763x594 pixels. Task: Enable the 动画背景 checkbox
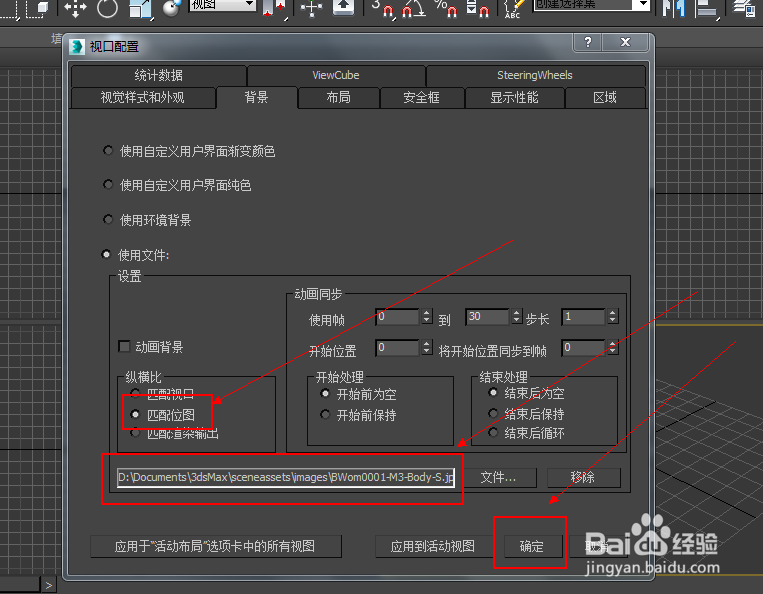coord(124,346)
